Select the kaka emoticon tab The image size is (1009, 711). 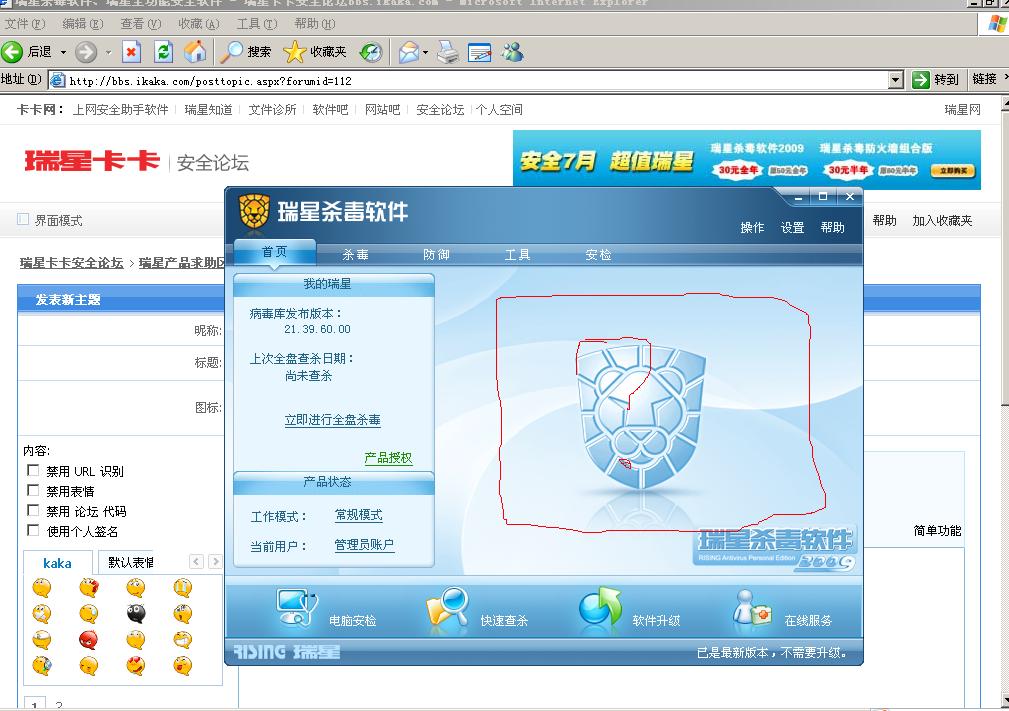pos(57,563)
